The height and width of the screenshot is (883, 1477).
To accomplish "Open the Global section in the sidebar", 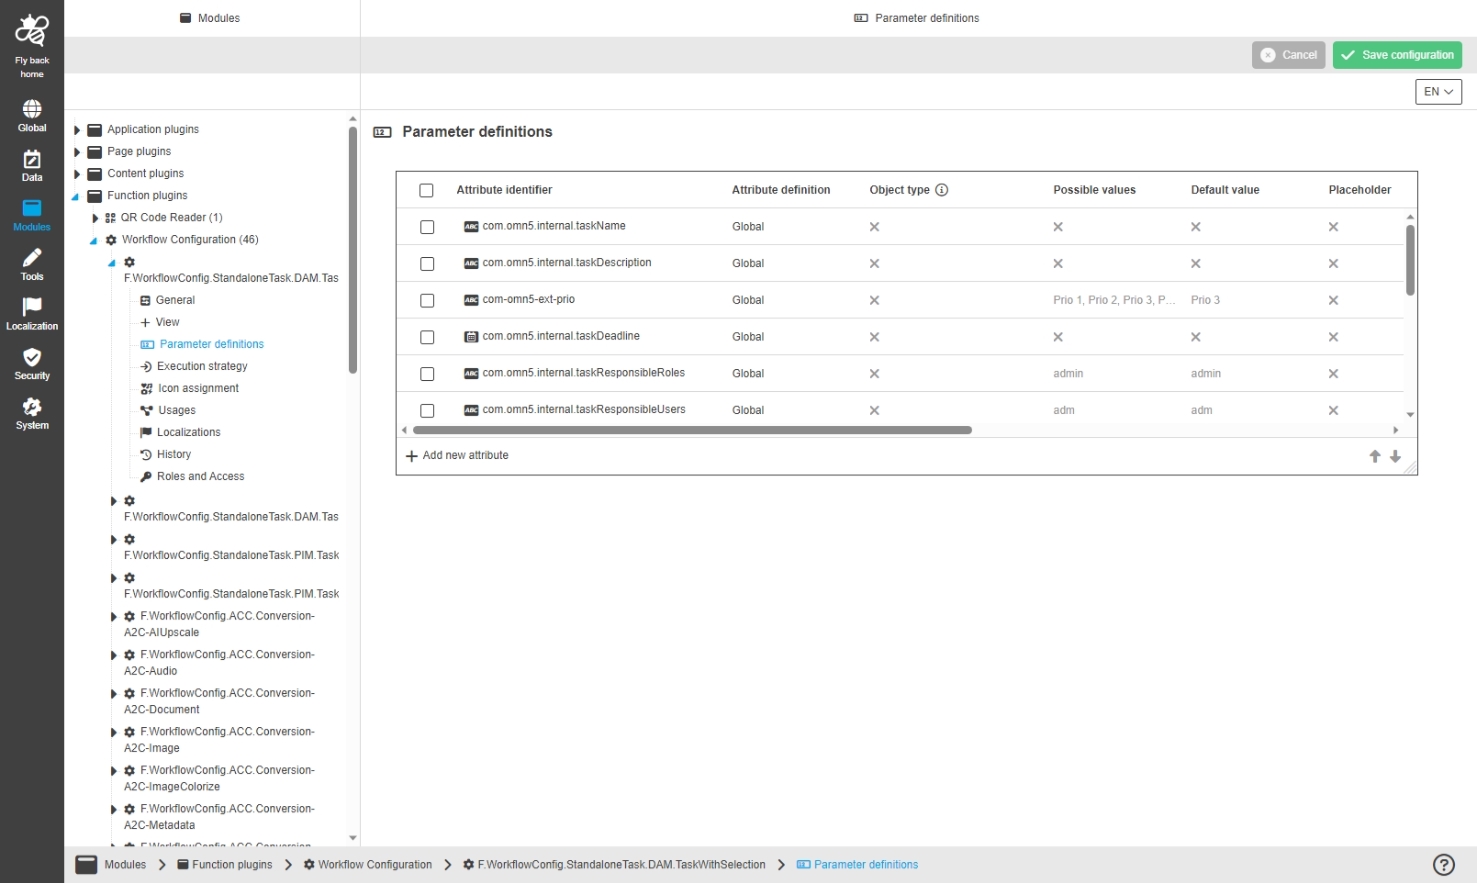I will pyautogui.click(x=32, y=115).
